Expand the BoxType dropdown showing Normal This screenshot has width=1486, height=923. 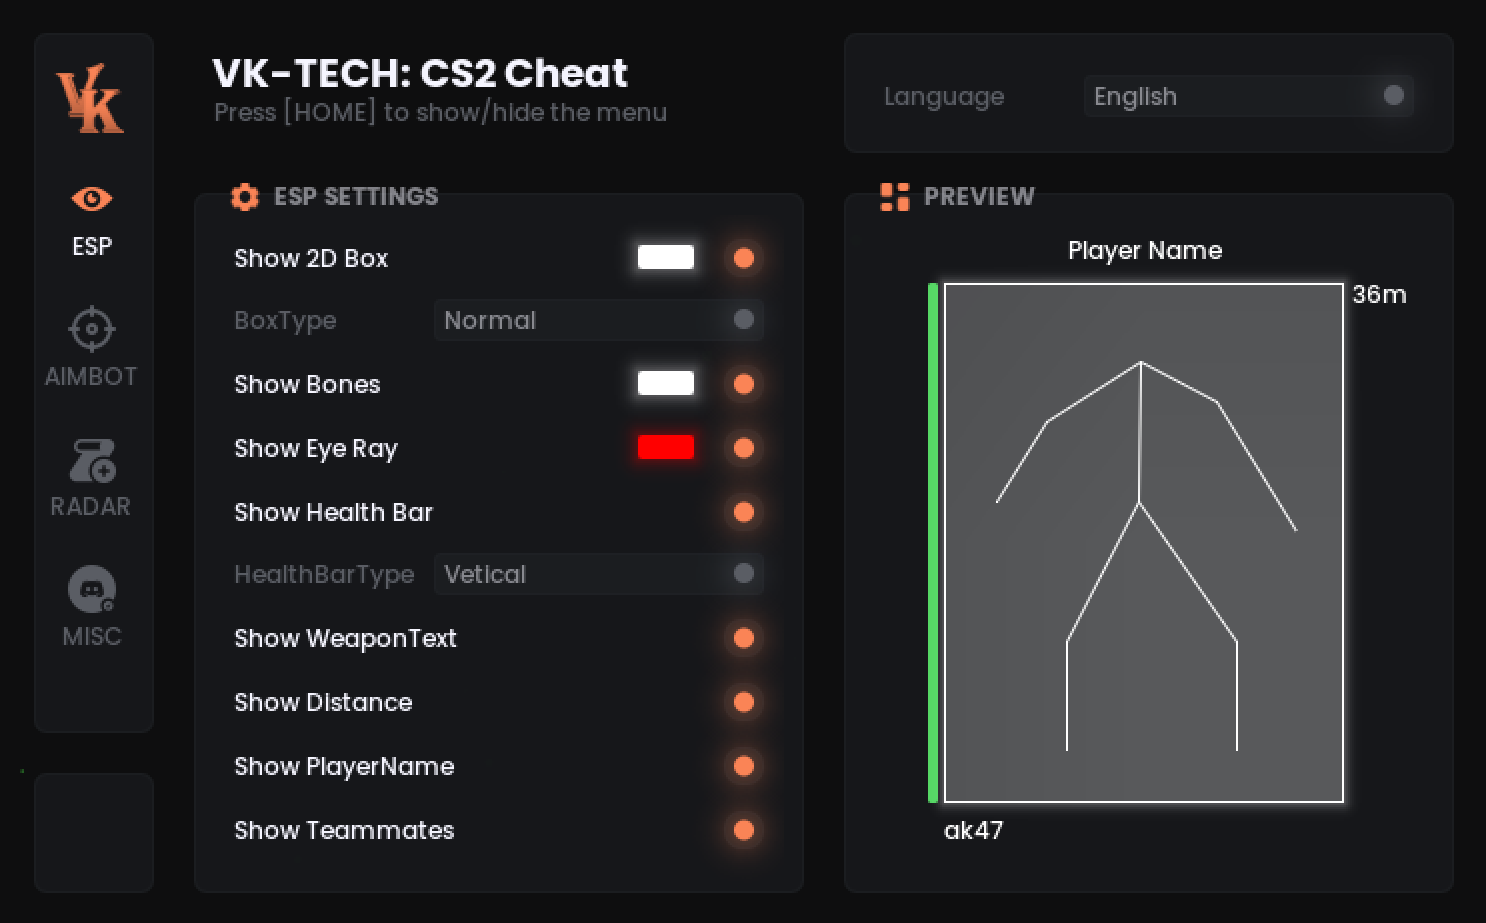598,320
